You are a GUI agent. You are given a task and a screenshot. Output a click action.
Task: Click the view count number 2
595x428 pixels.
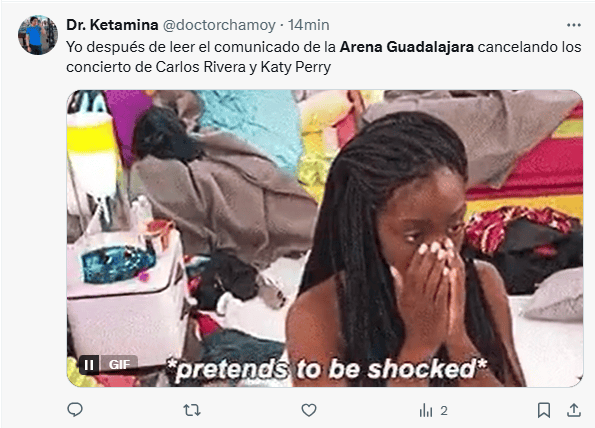click(444, 411)
